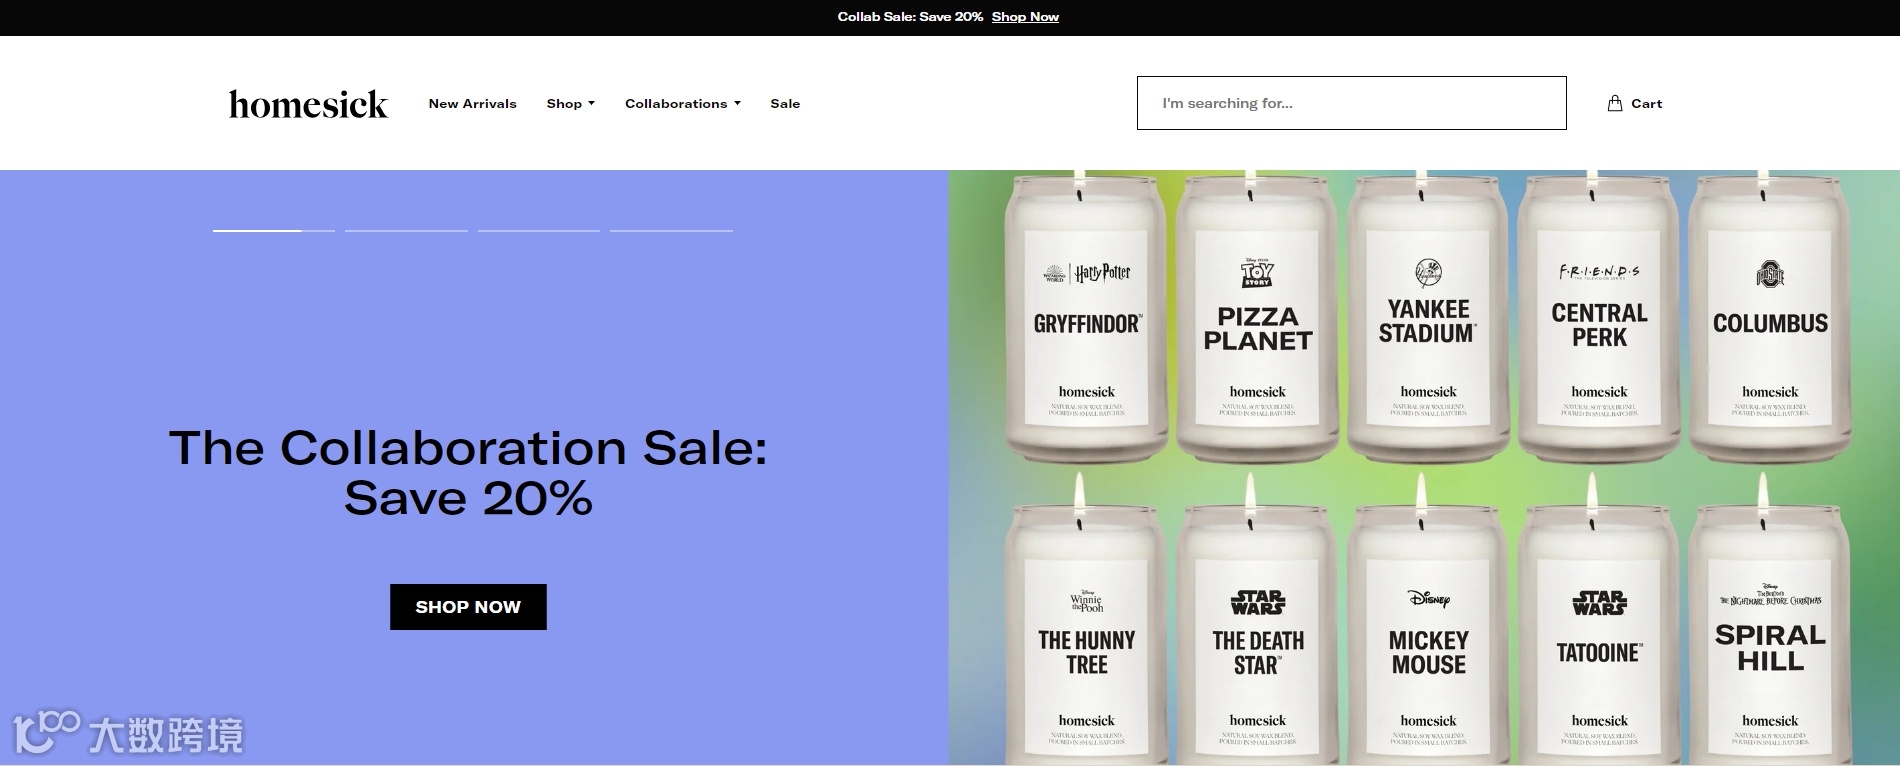Expand the Collaborations dropdown menu
Viewport: 1900px width, 766px height.
coord(683,103)
